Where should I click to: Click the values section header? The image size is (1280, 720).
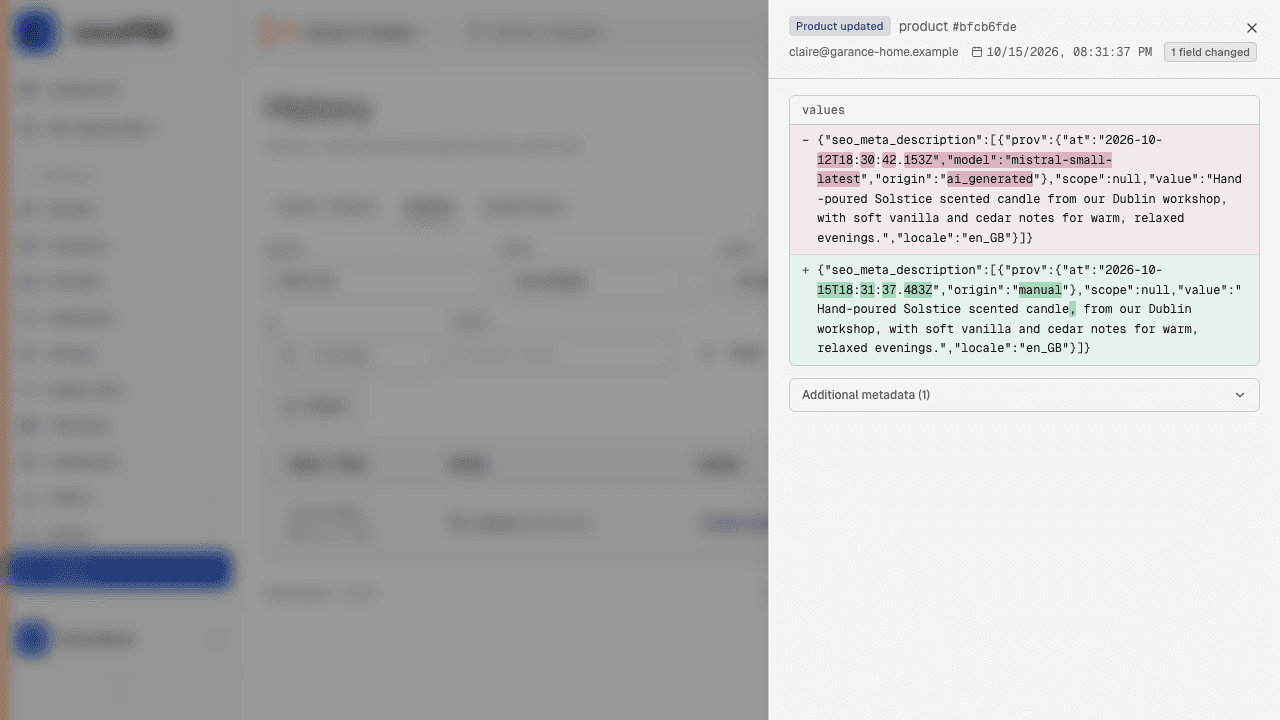coord(1024,110)
